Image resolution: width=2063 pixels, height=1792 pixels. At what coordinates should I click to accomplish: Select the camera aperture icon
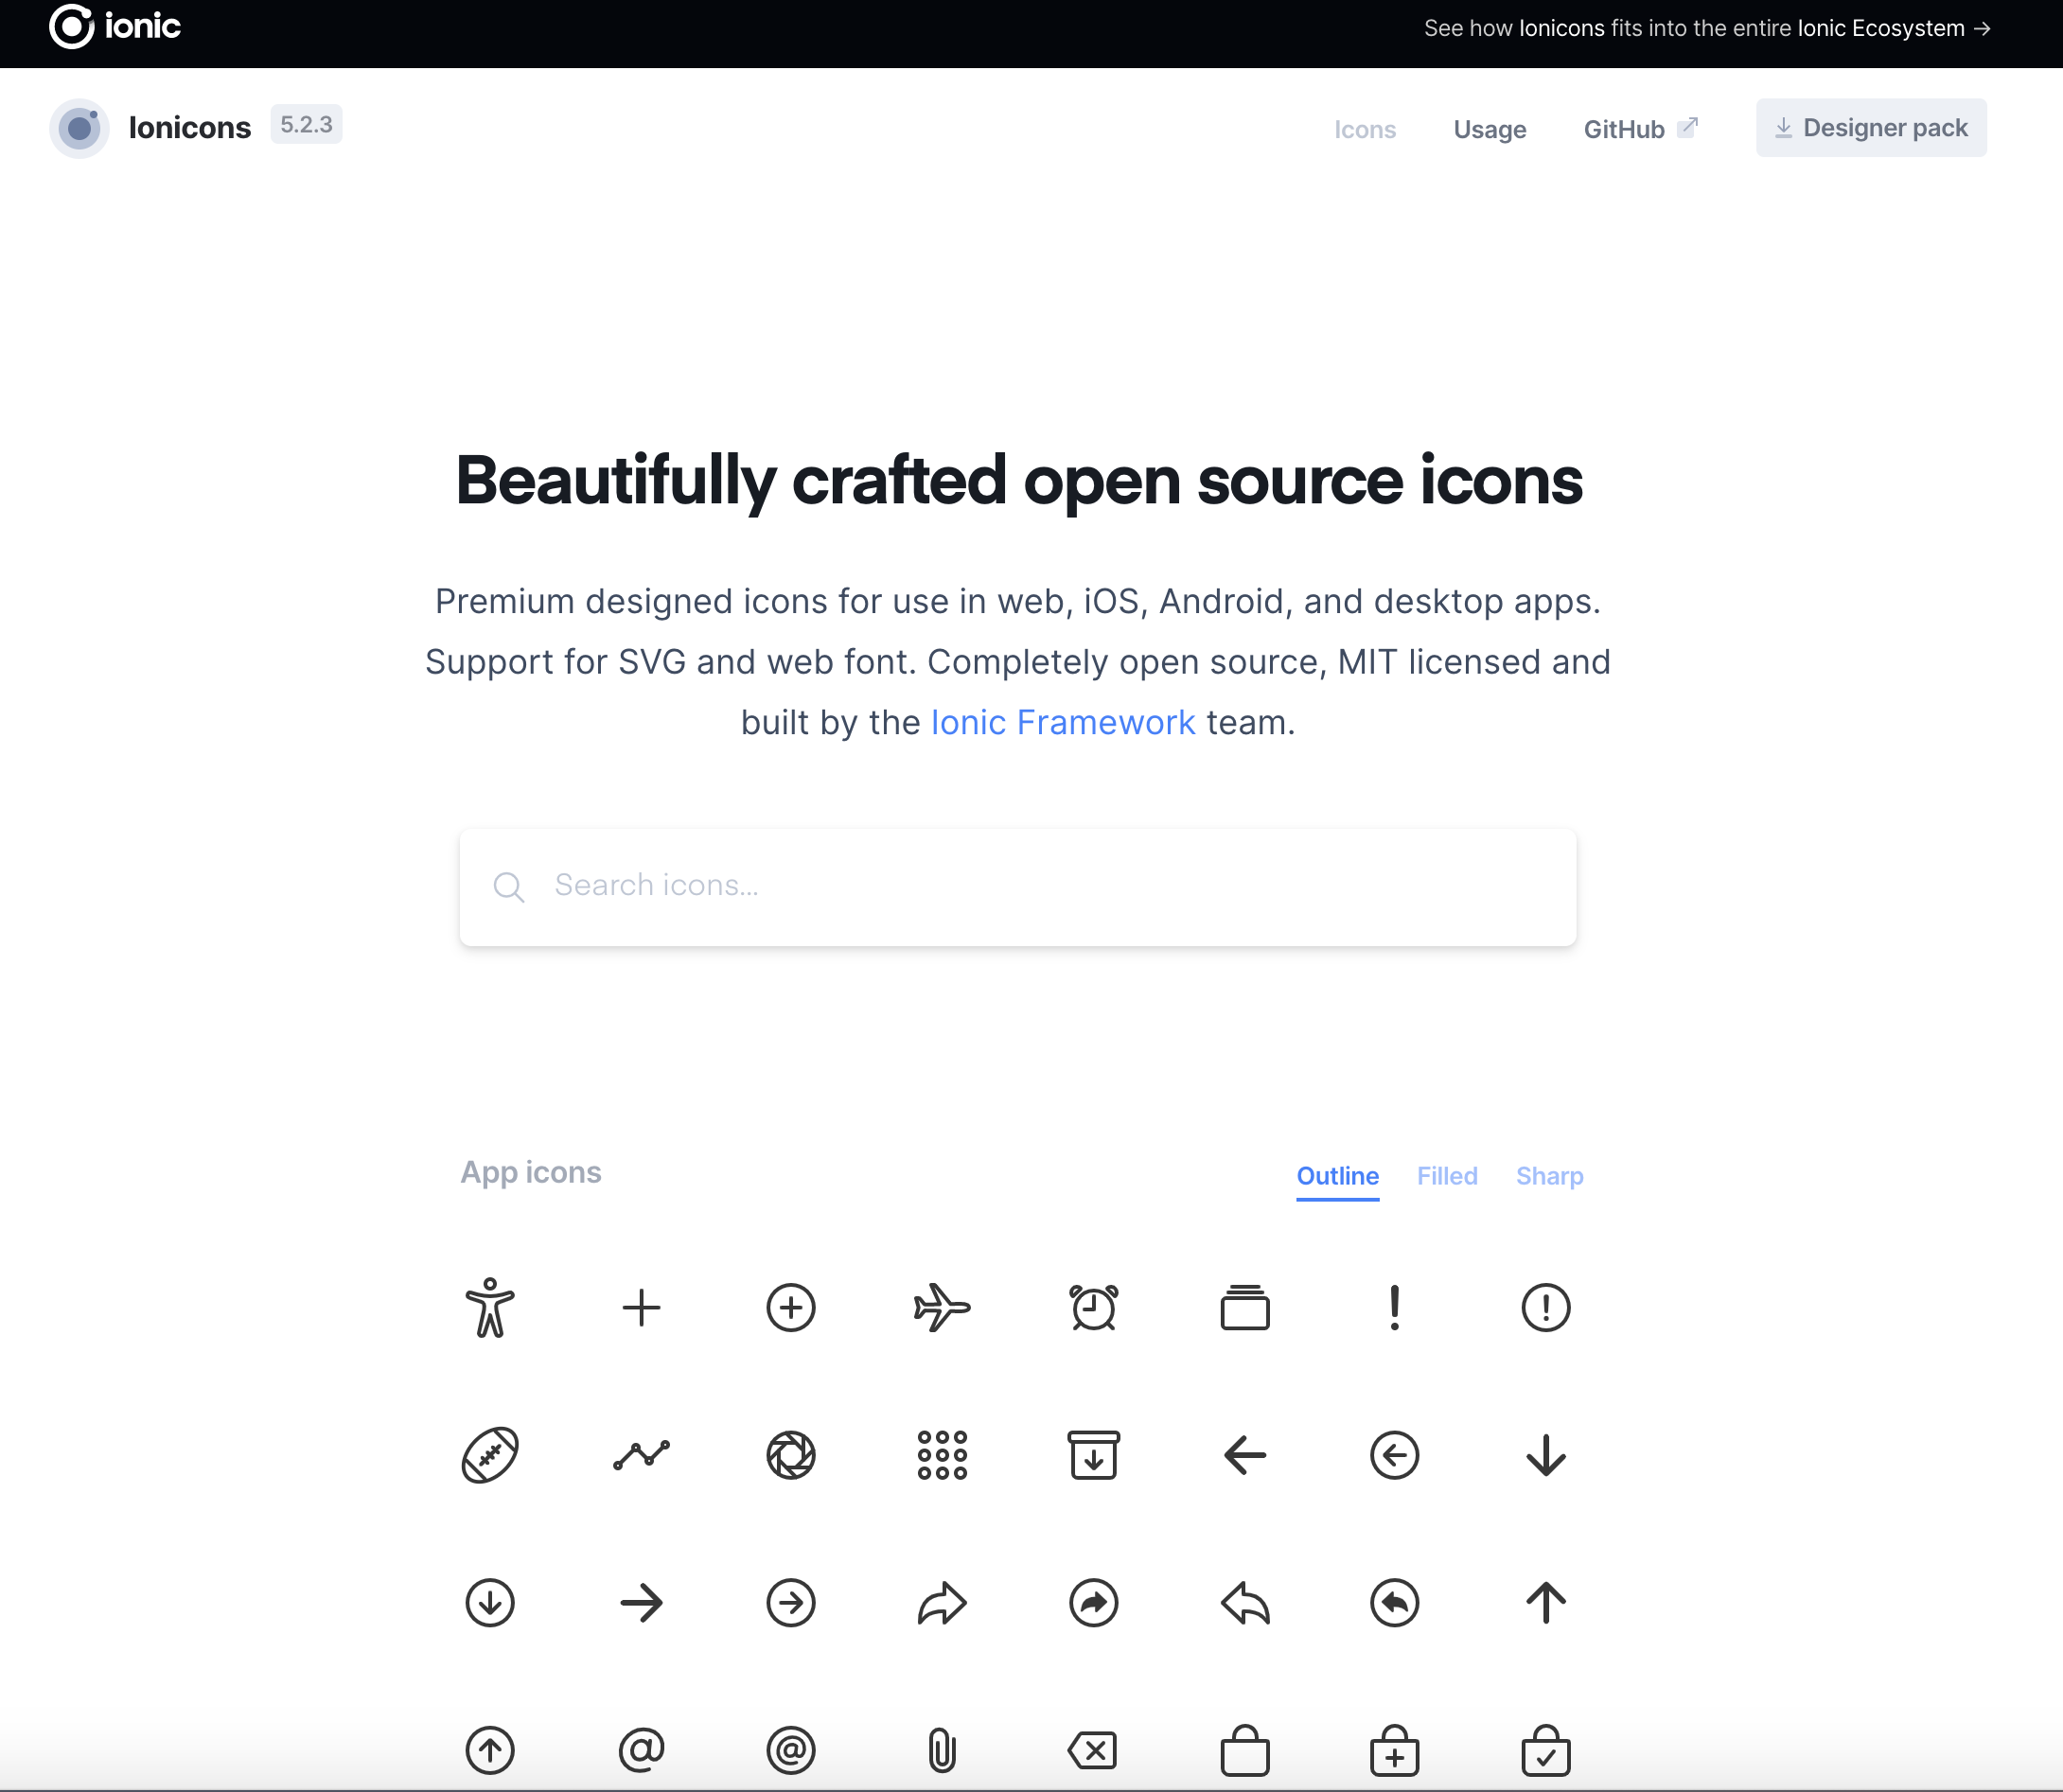click(x=791, y=1455)
